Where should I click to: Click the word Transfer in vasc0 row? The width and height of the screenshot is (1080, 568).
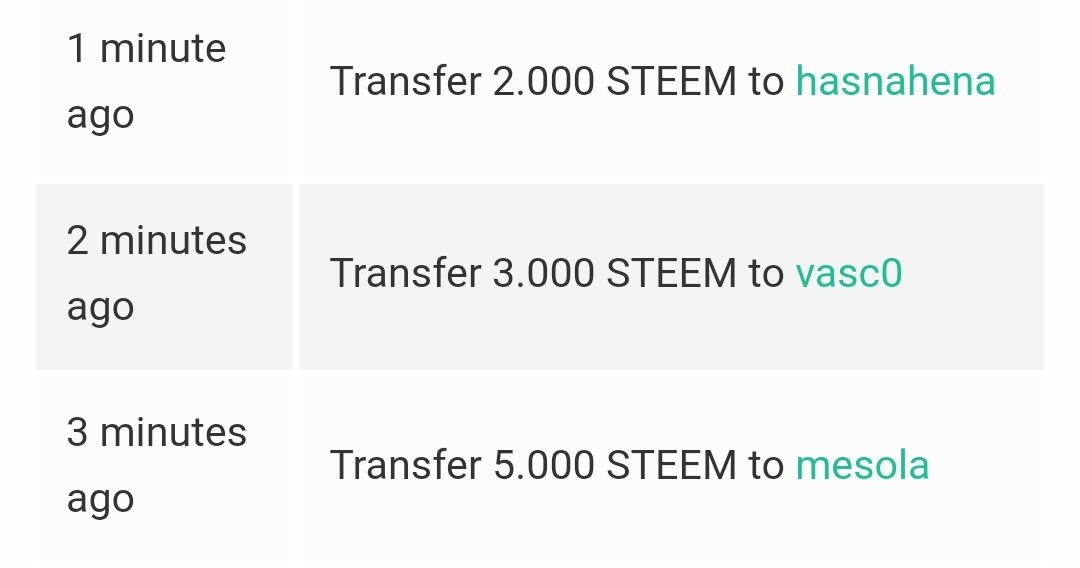tap(406, 273)
